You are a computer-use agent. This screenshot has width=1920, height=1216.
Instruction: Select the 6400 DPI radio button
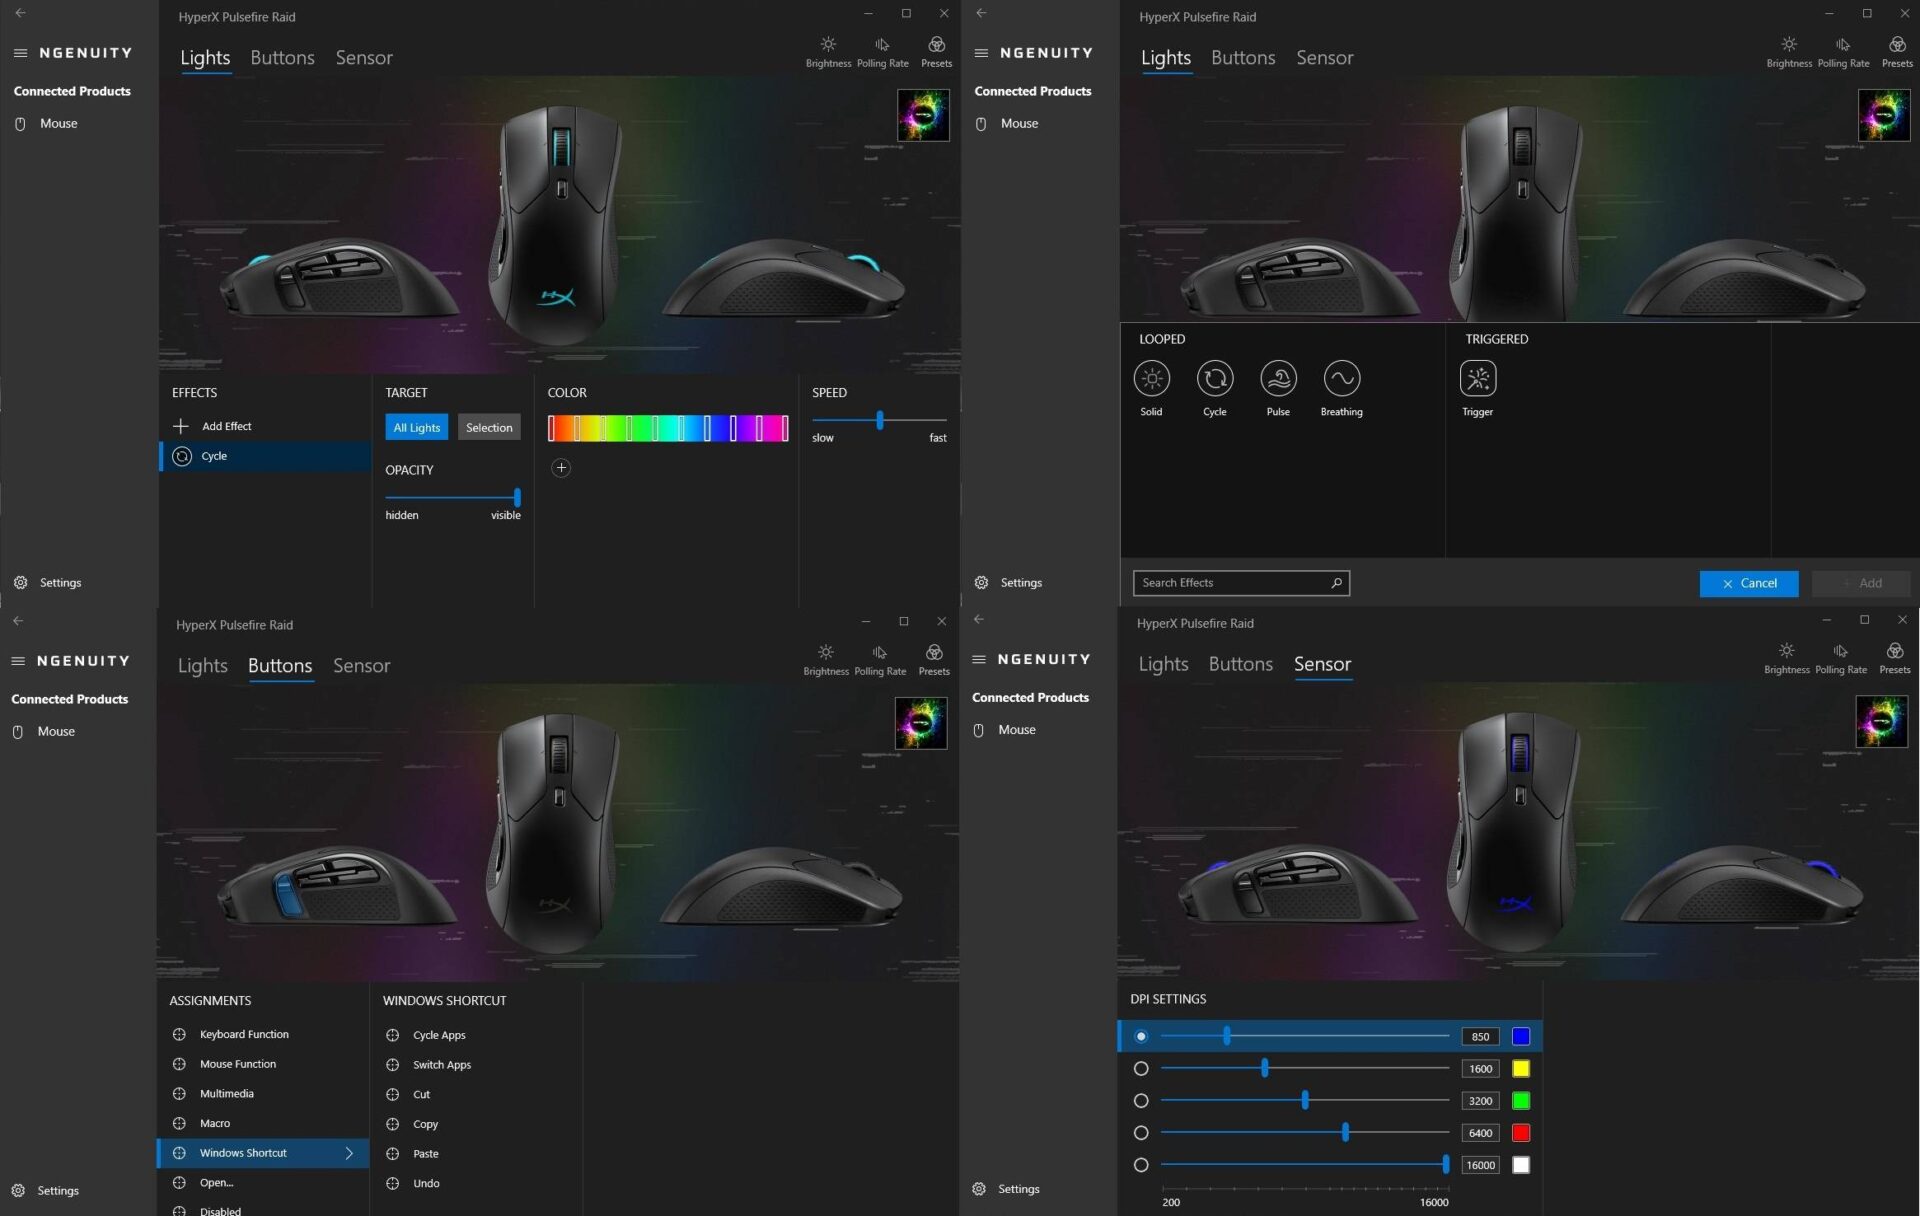1141,1133
